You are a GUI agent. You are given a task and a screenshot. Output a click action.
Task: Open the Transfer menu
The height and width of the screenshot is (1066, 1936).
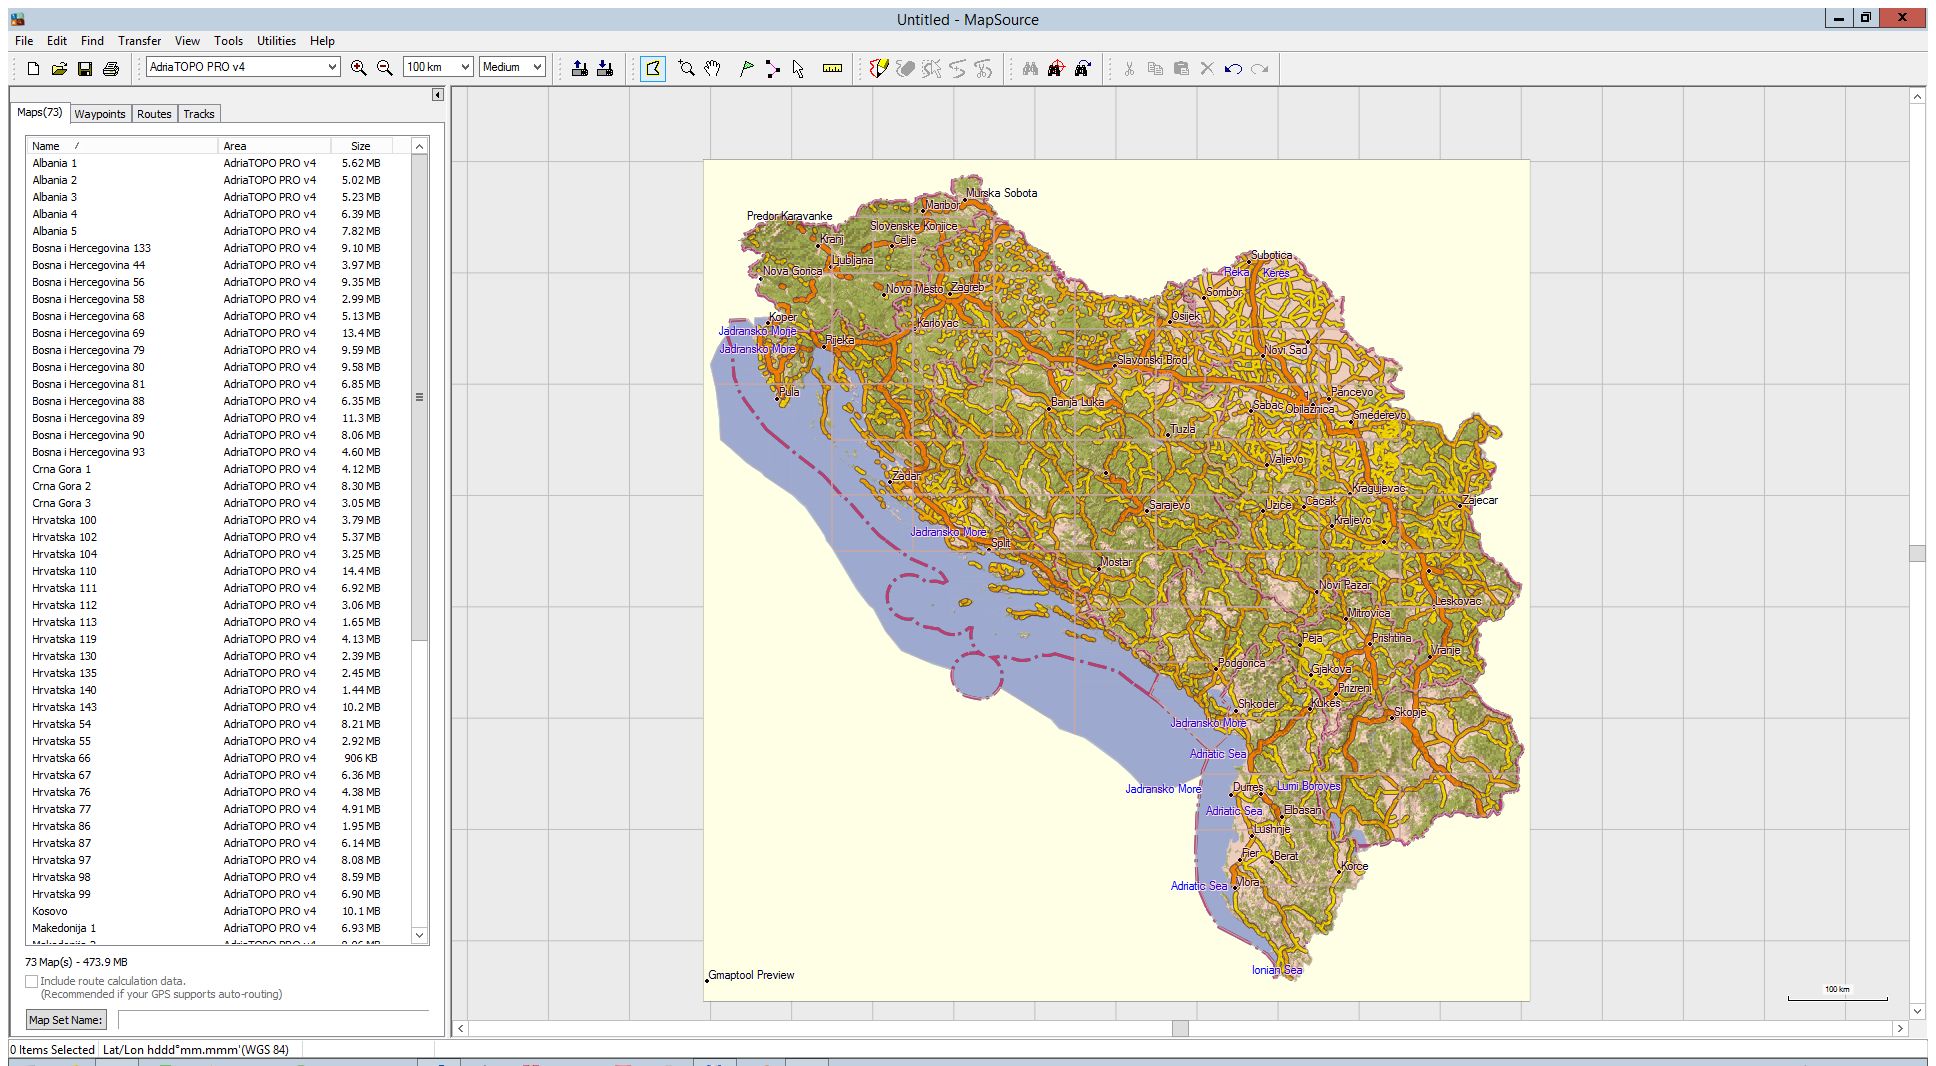pyautogui.click(x=139, y=41)
